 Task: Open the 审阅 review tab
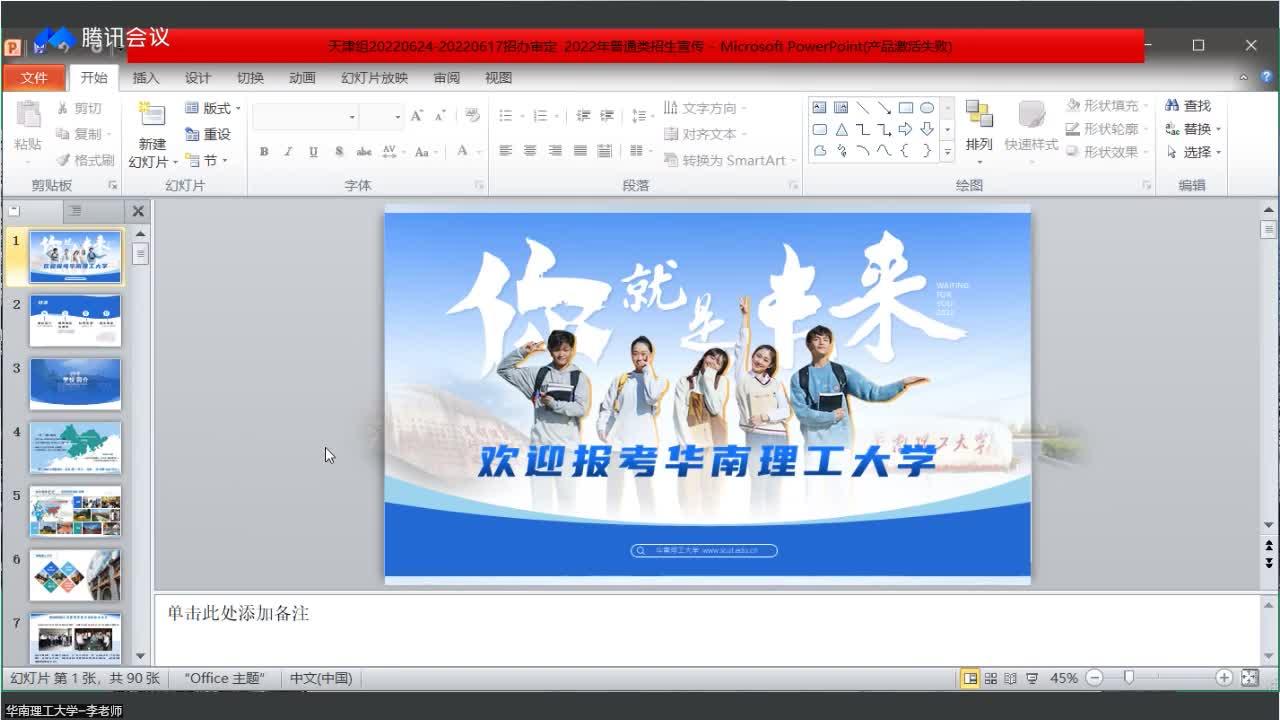(x=447, y=78)
